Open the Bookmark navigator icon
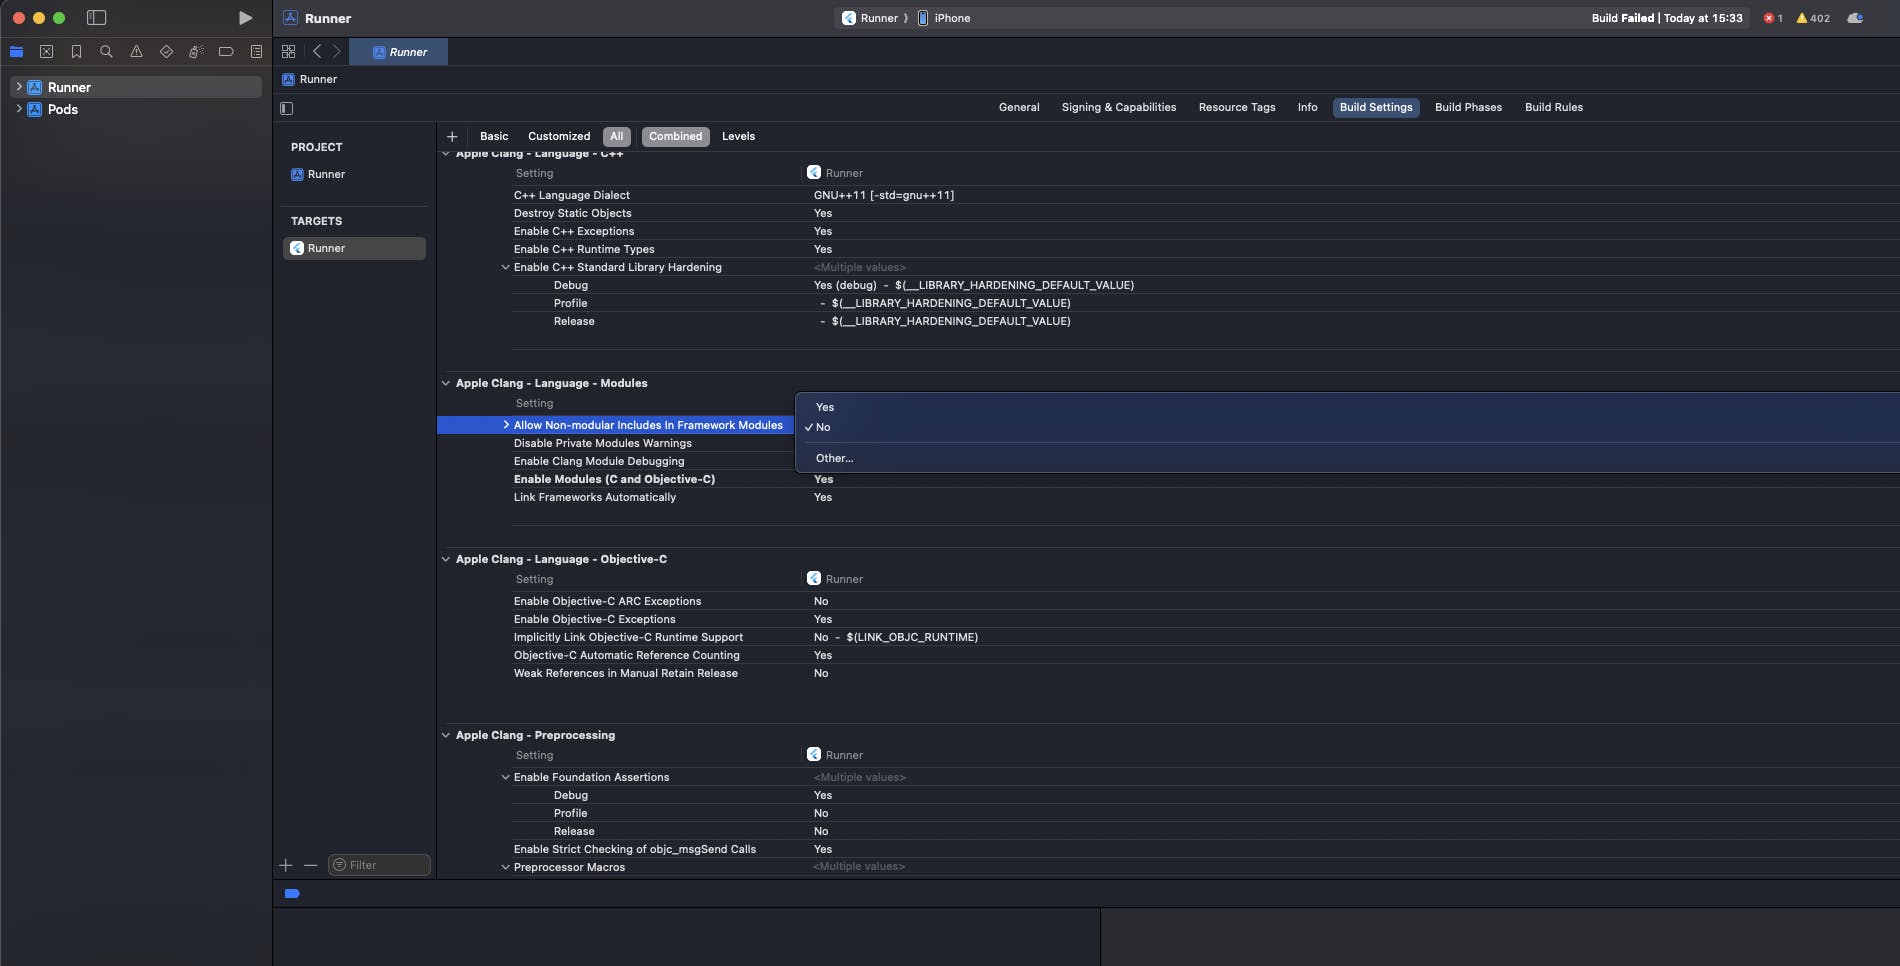This screenshot has width=1900, height=966. pyautogui.click(x=76, y=52)
